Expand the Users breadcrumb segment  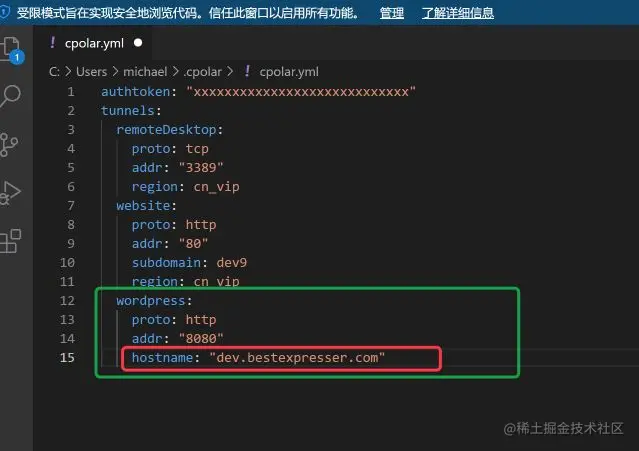91,72
